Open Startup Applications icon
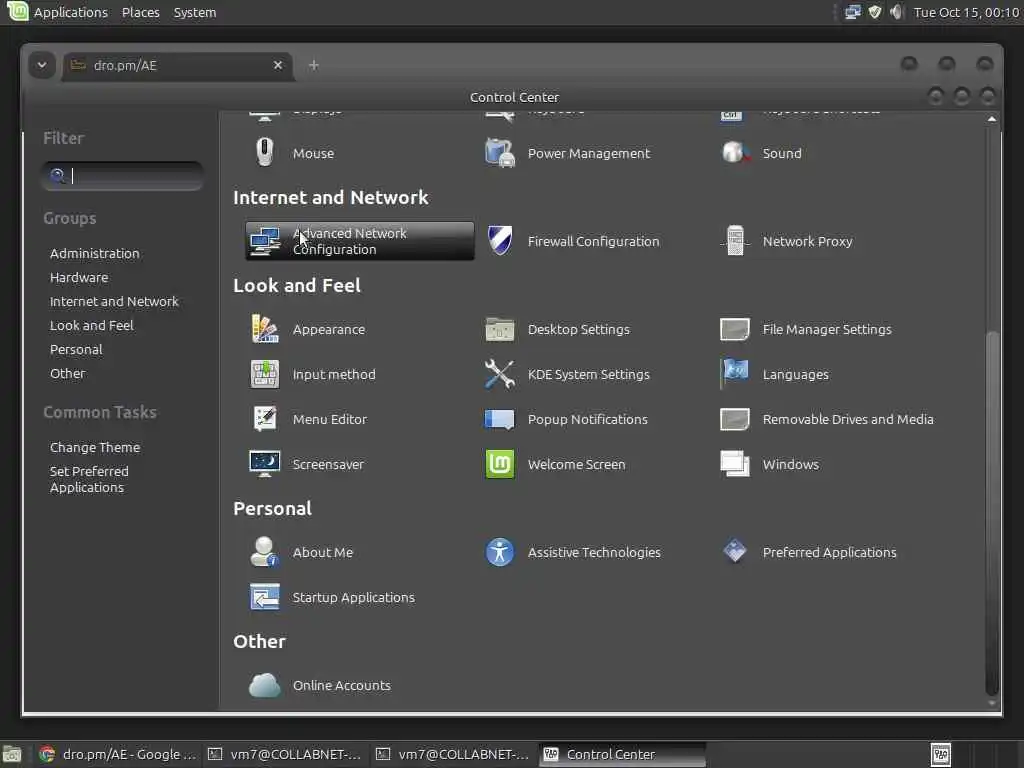Viewport: 1024px width, 768px height. pos(264,597)
